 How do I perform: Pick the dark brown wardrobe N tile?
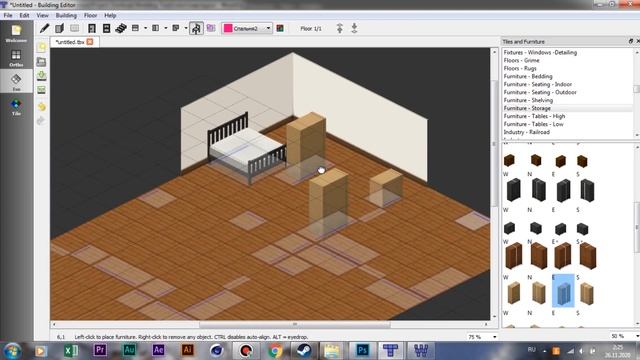click(539, 256)
